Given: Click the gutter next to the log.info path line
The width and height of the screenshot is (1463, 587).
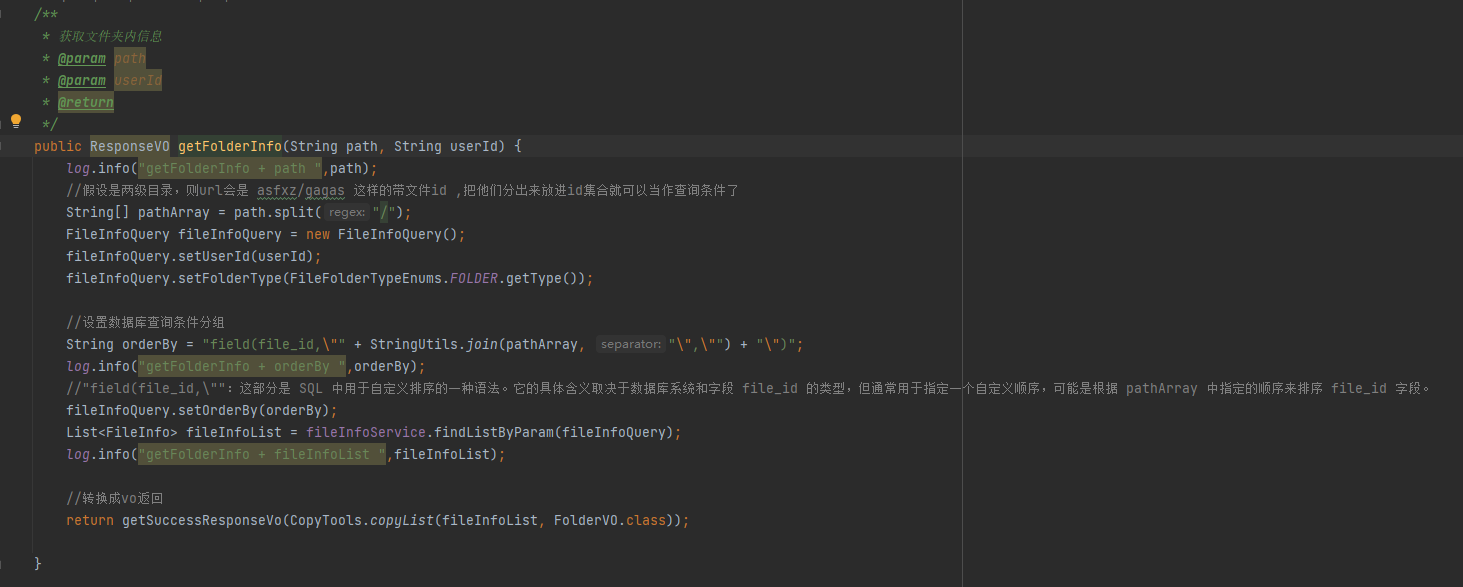Looking at the screenshot, I should 15,168.
